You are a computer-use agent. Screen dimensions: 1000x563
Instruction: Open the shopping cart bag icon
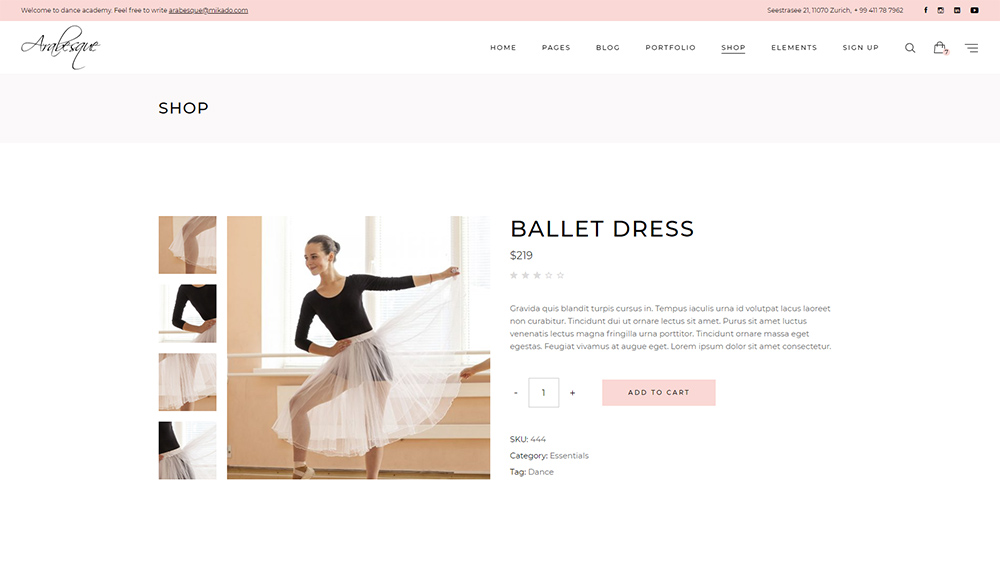click(939, 47)
